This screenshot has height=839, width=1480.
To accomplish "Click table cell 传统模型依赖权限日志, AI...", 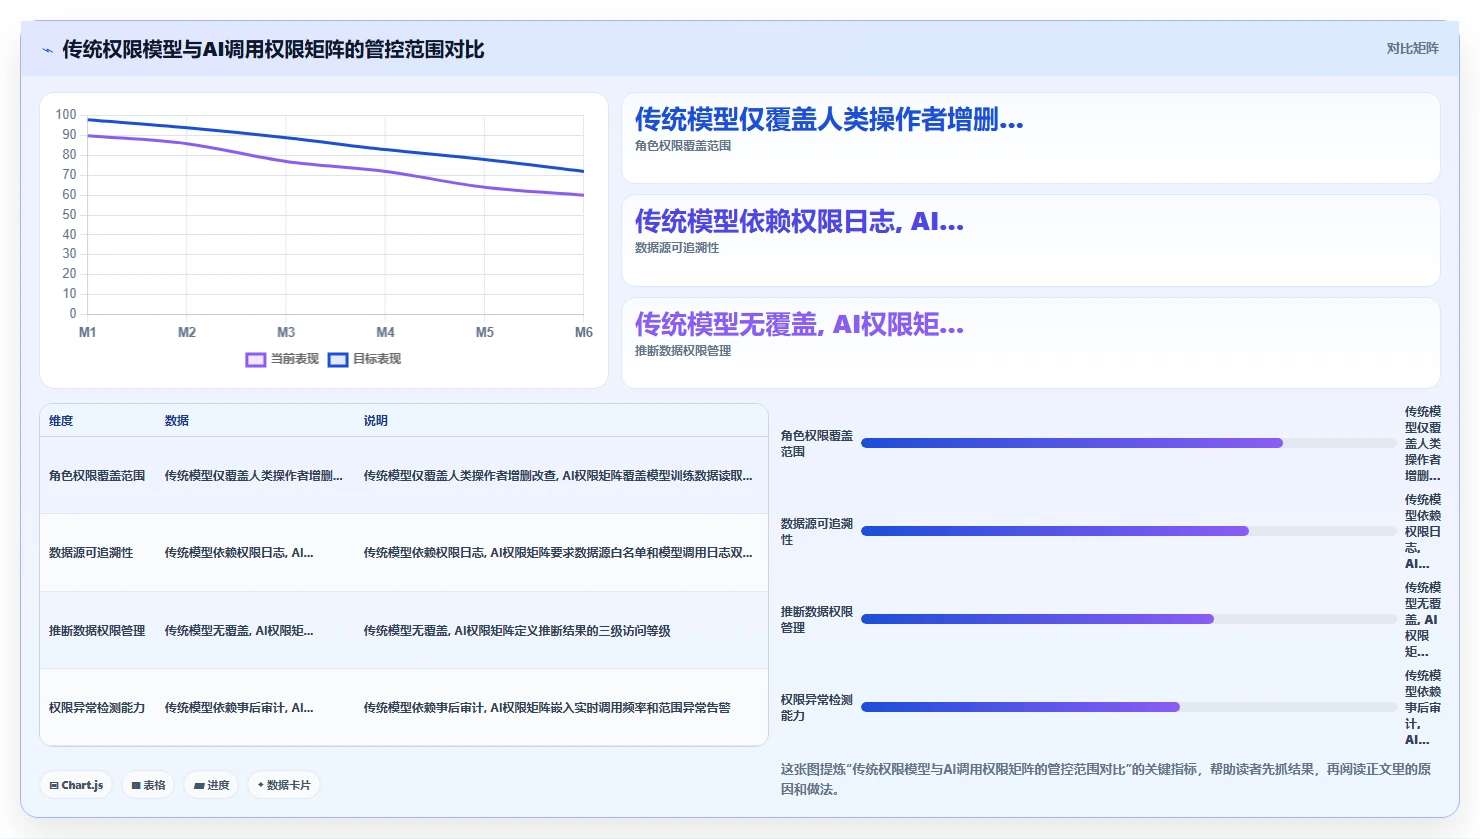I will (x=239, y=553).
